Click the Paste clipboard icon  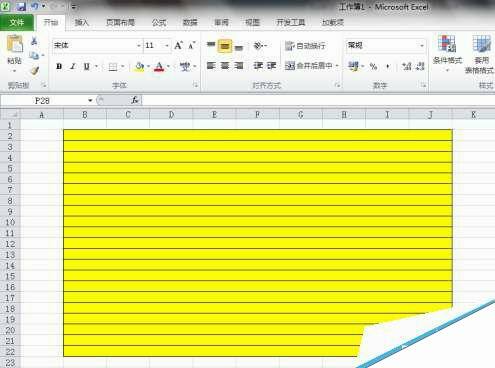tap(15, 43)
